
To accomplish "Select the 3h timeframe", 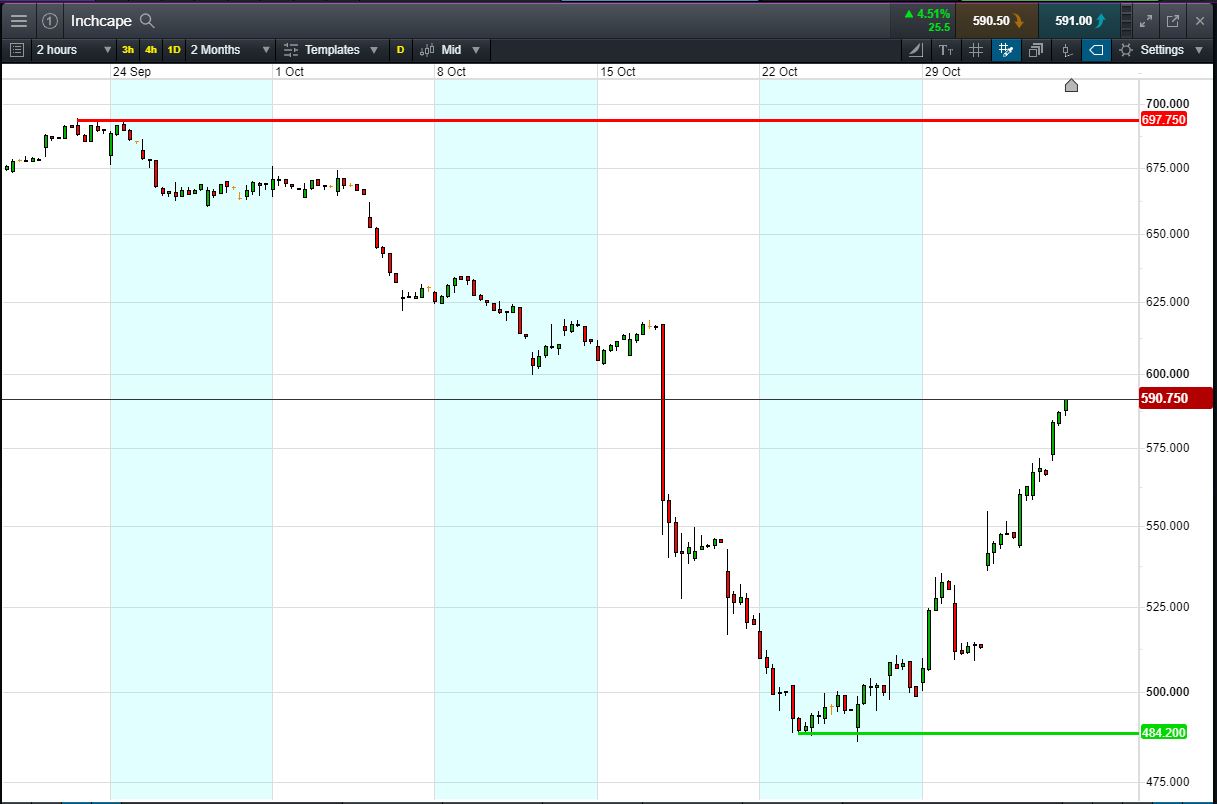I will click(127, 49).
